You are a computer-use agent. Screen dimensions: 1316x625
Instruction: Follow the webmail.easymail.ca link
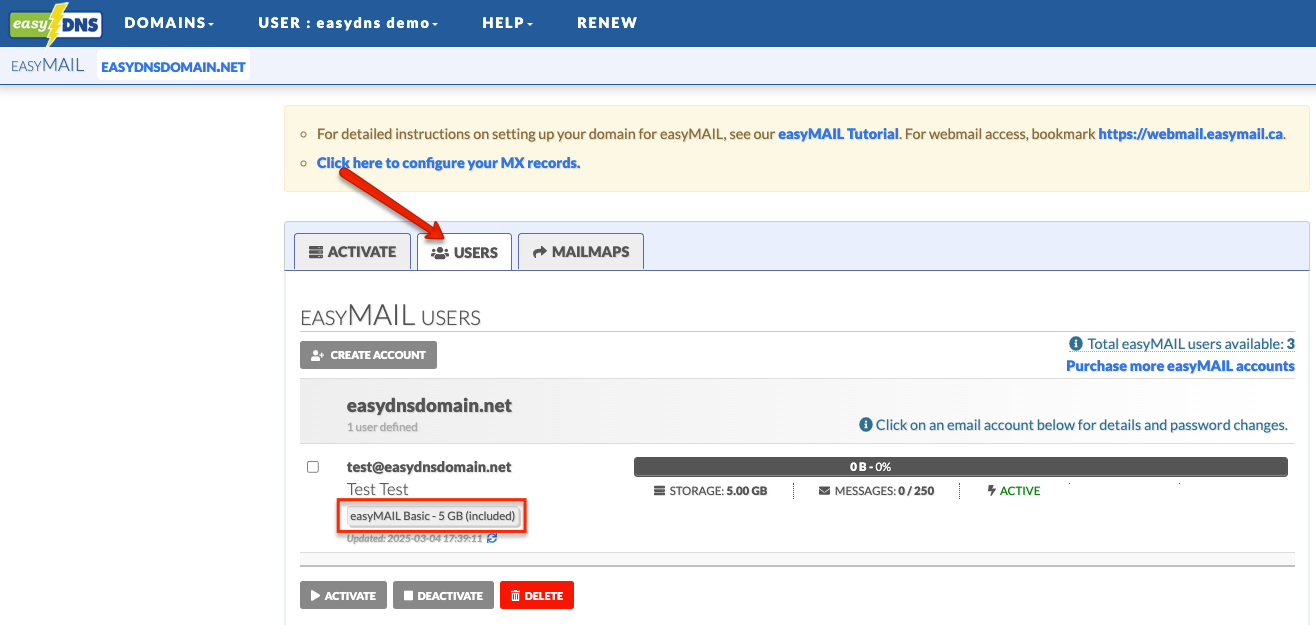point(1190,134)
